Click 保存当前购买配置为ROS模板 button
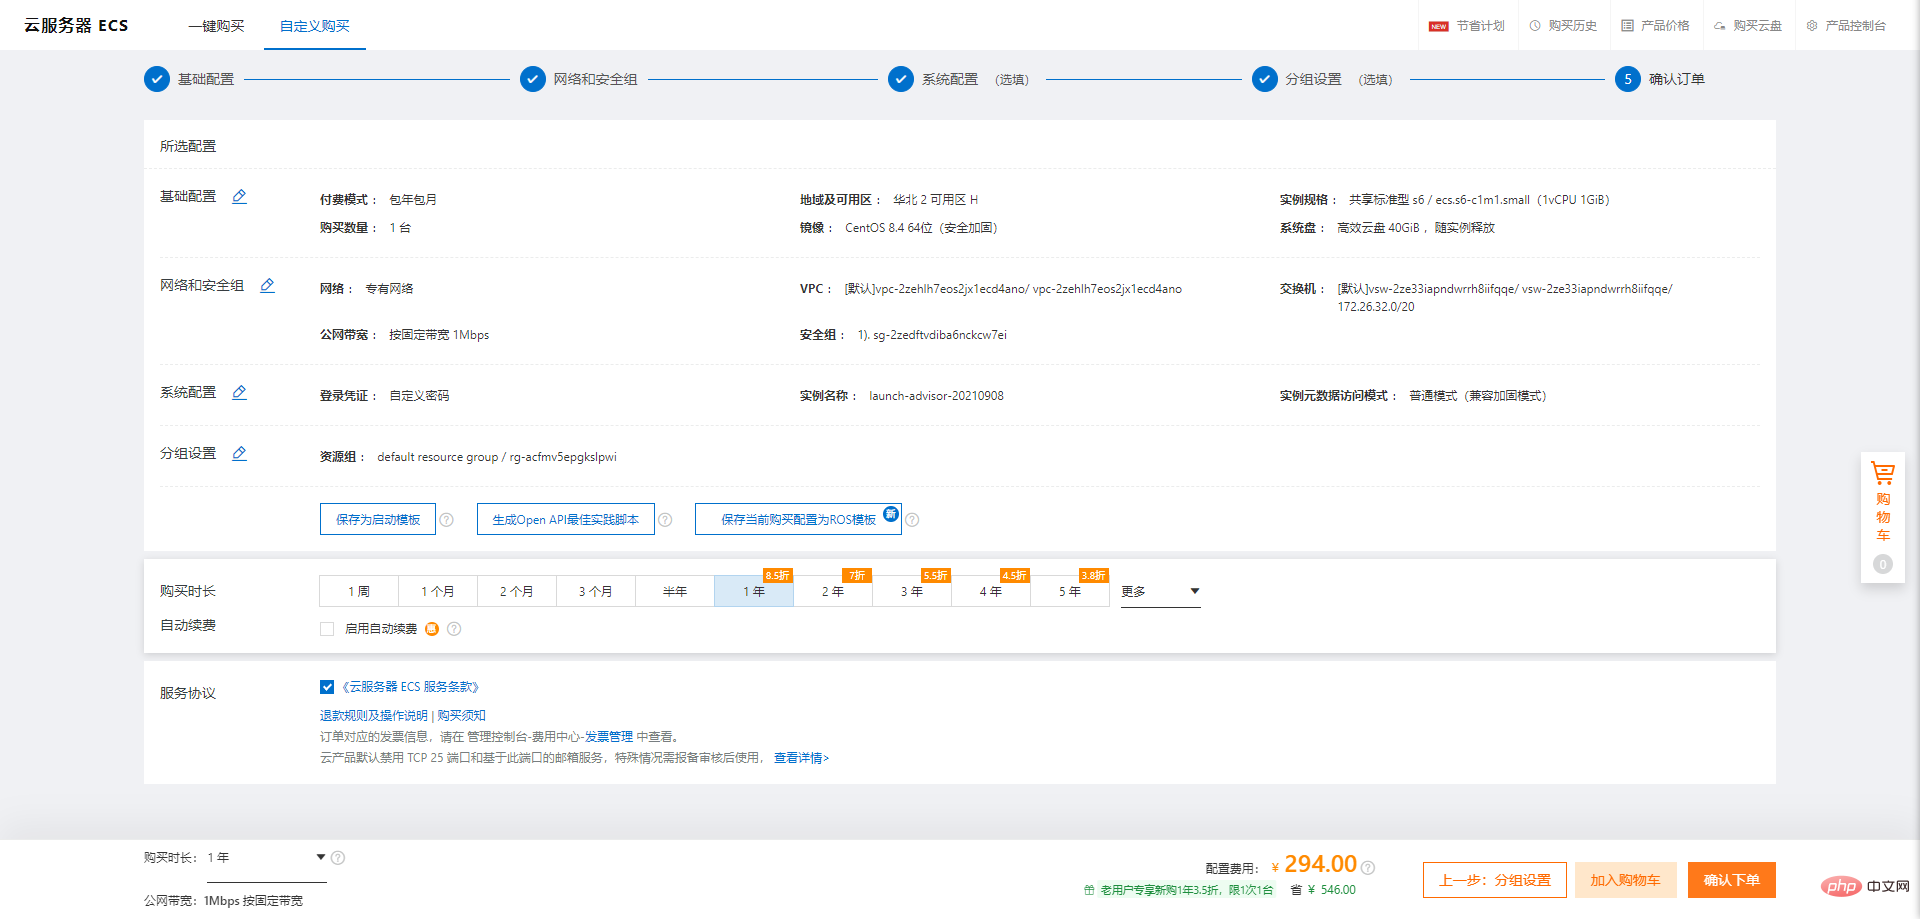1920x919 pixels. tap(798, 519)
